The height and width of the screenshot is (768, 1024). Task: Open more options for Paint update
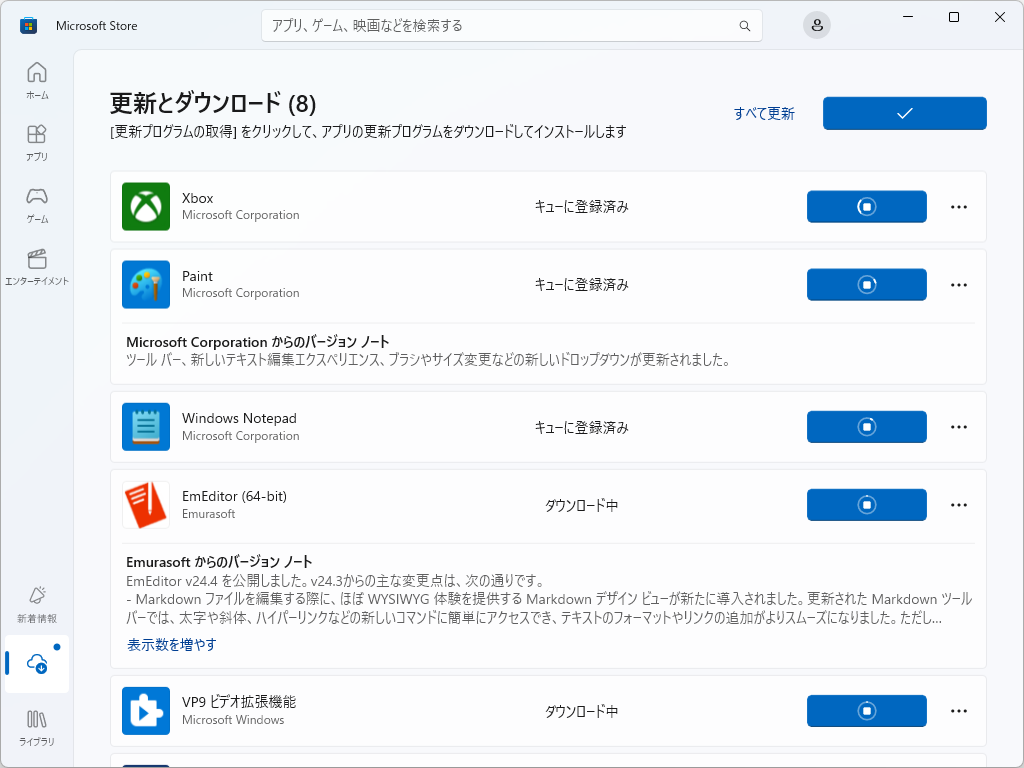click(x=958, y=284)
